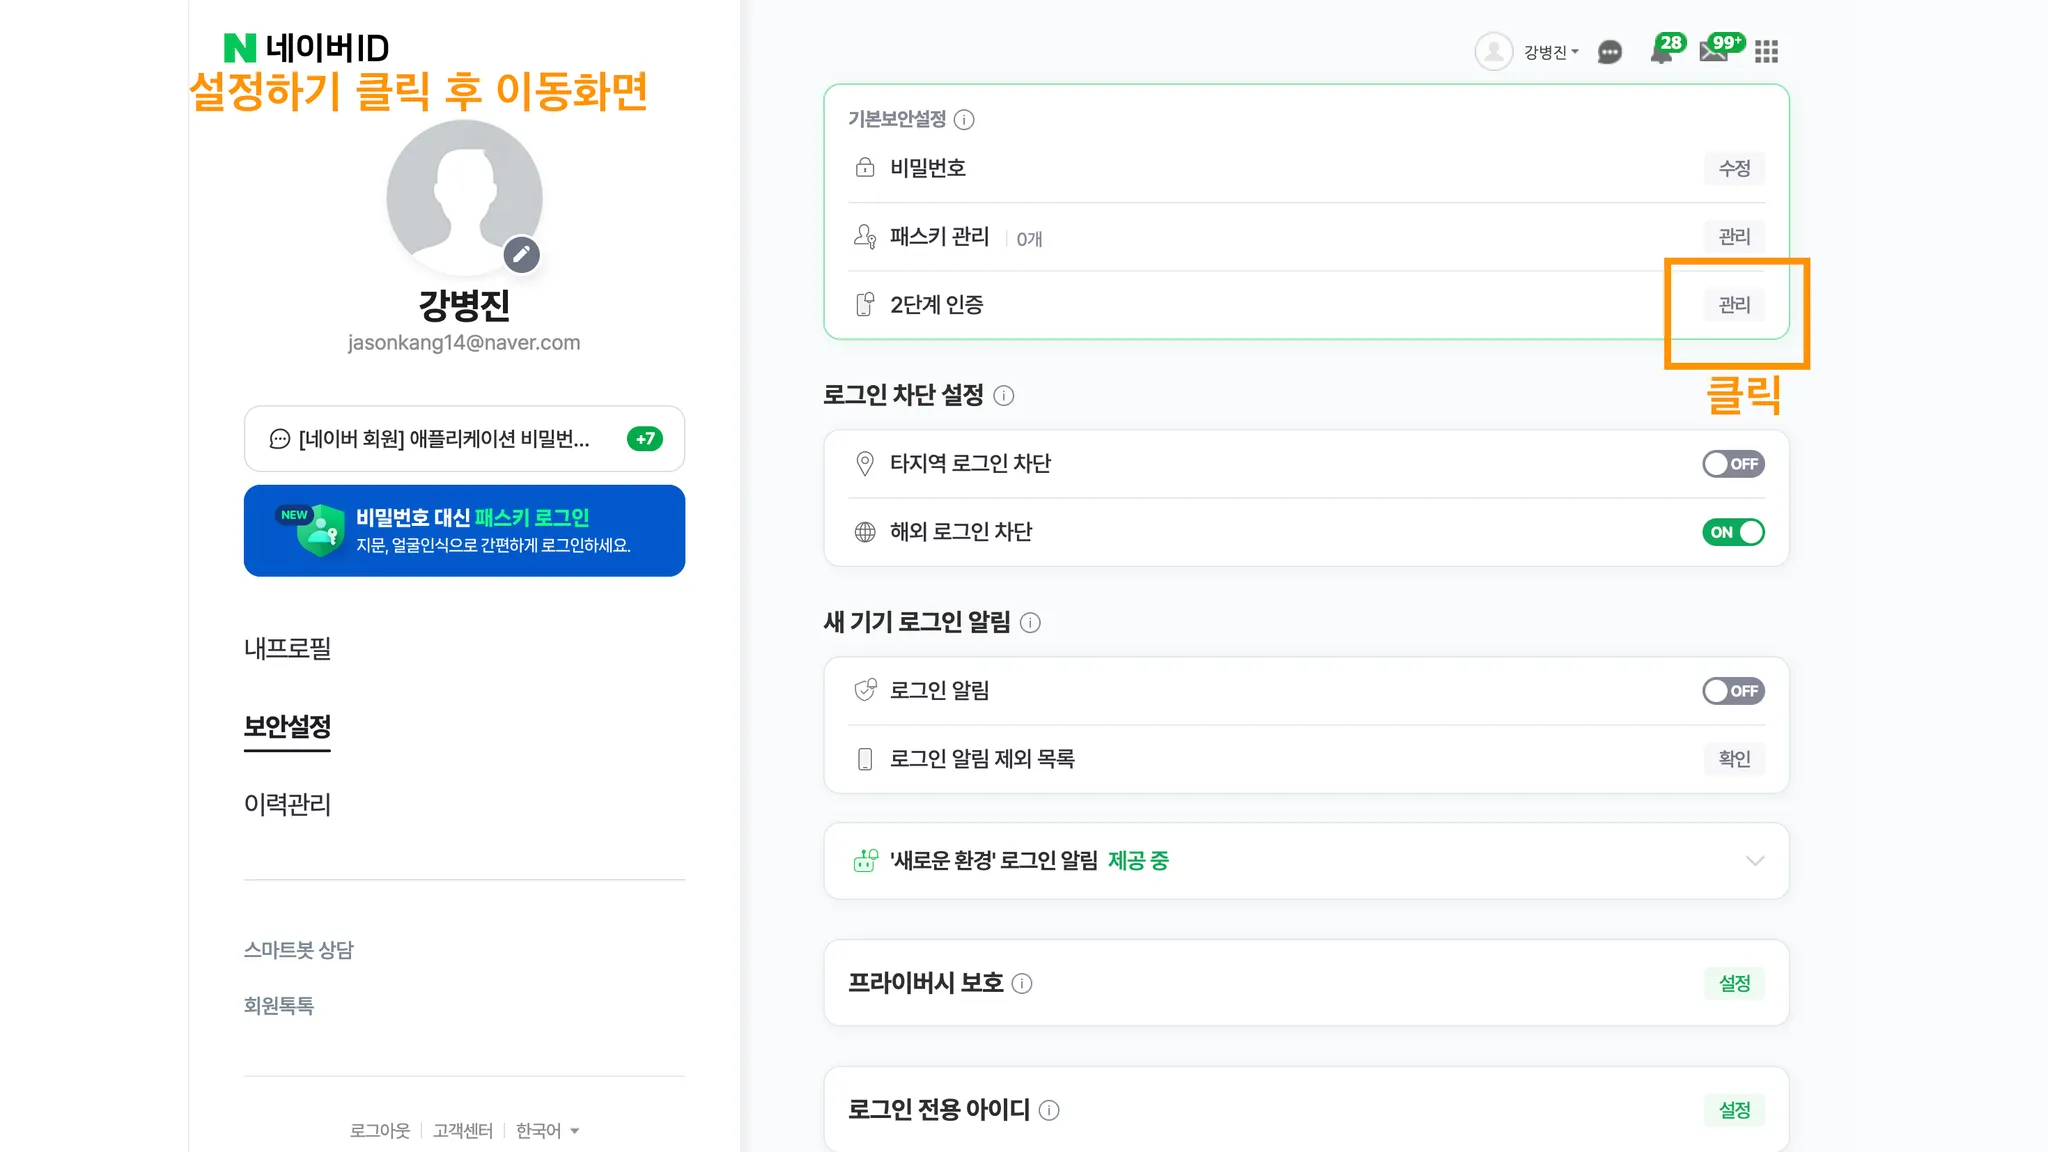
Task: Open the chat bubble icon in header
Action: pyautogui.click(x=1609, y=52)
